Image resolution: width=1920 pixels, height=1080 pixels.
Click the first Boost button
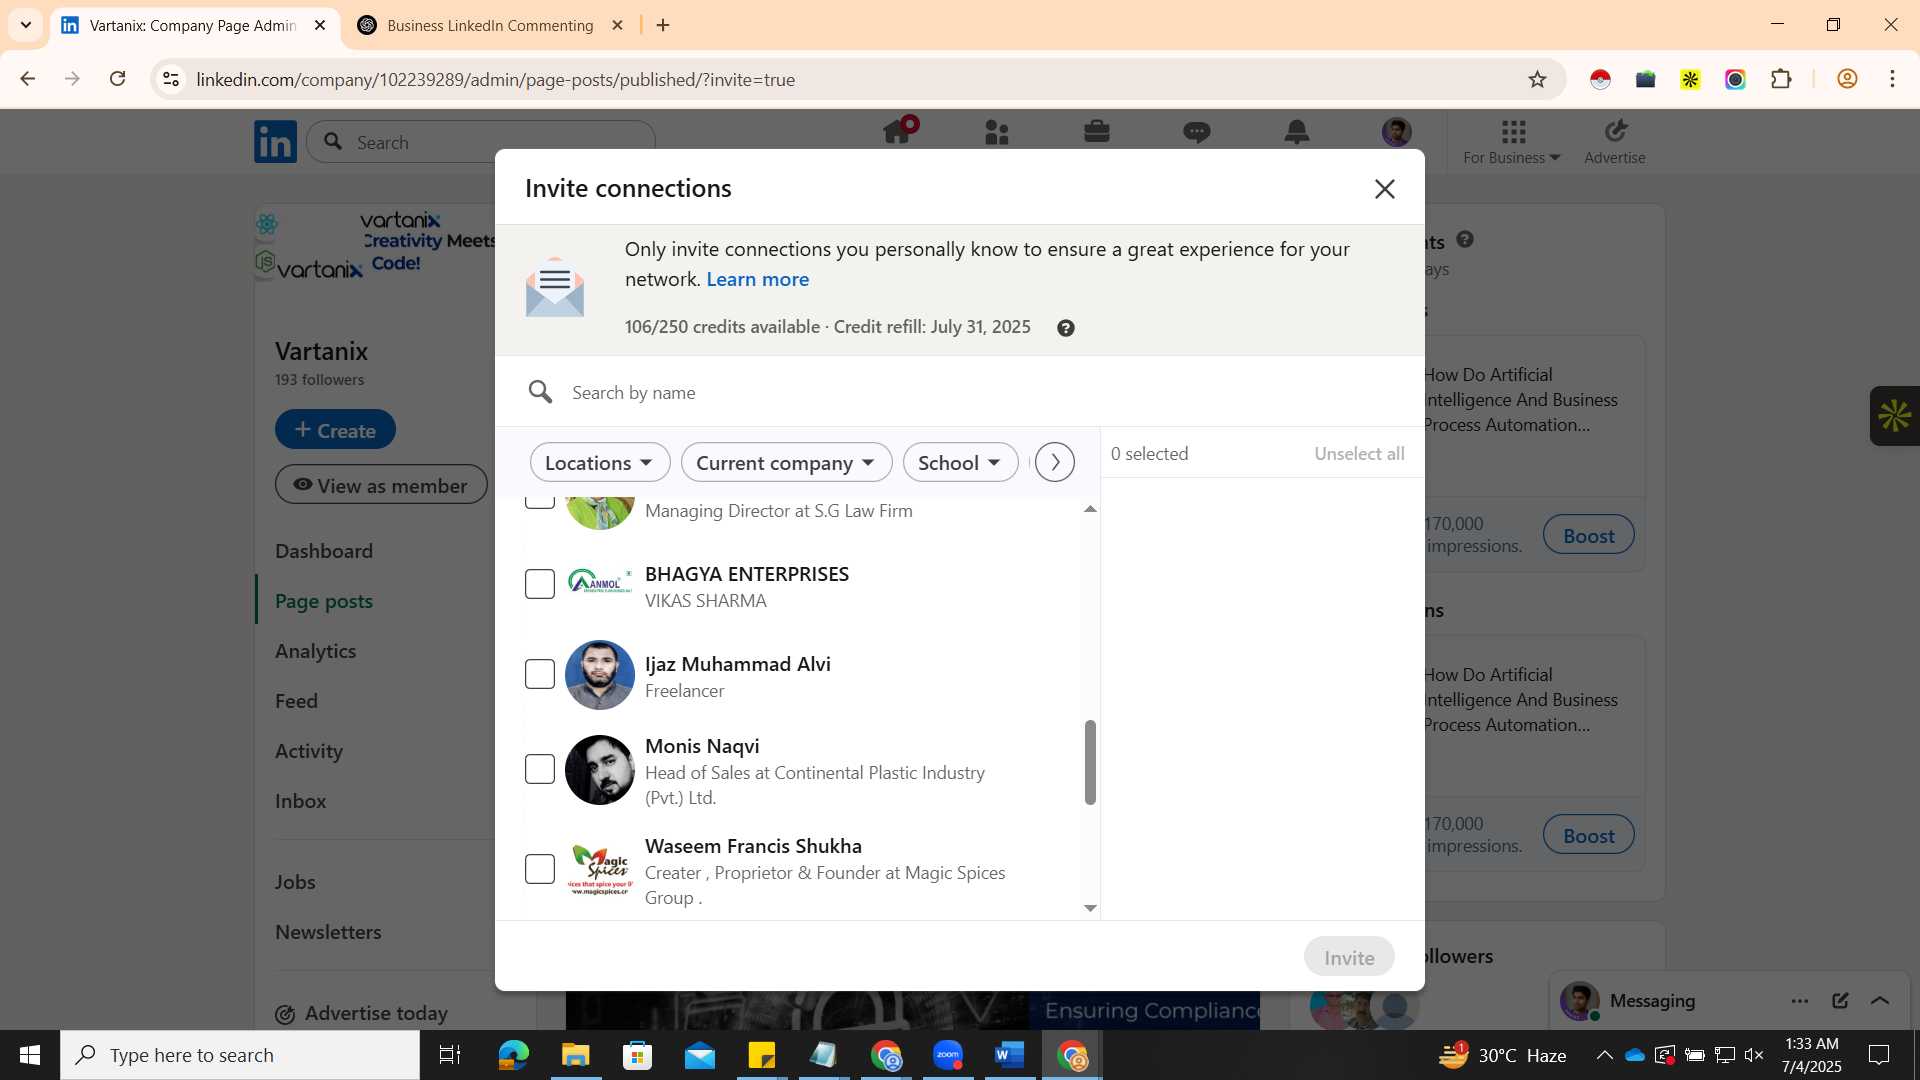tap(1588, 535)
